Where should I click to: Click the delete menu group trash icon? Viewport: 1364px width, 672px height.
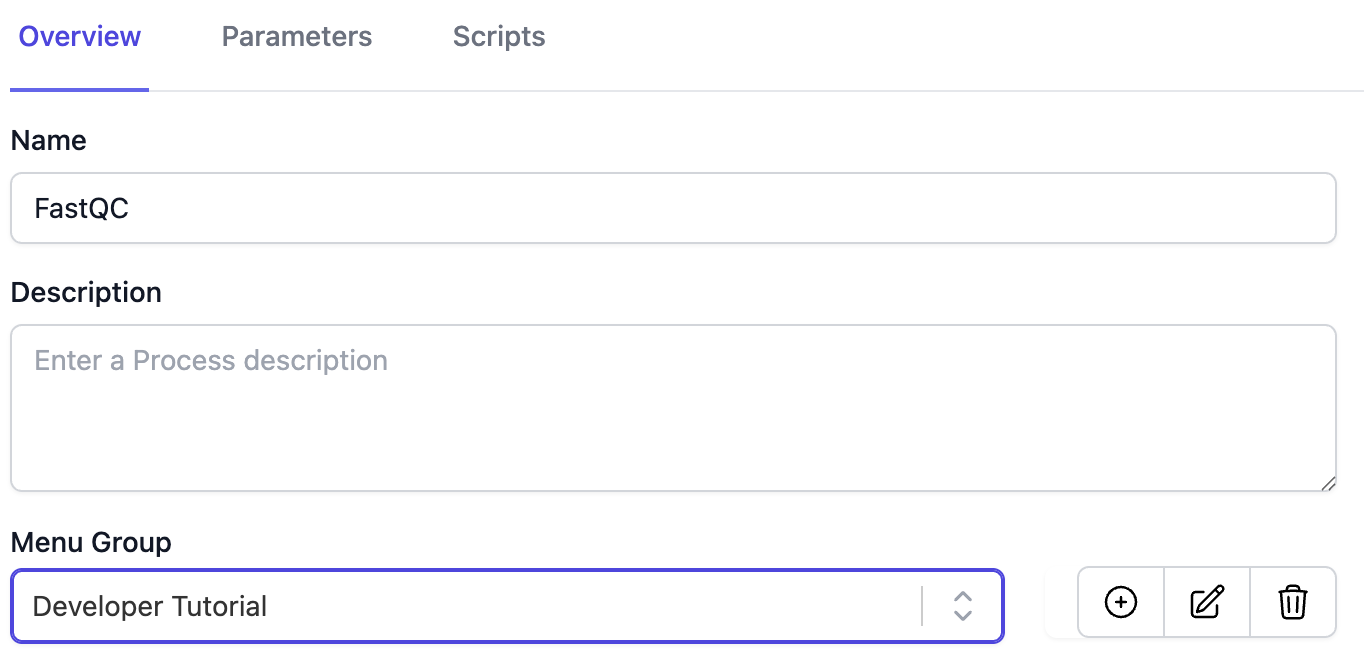tap(1293, 602)
